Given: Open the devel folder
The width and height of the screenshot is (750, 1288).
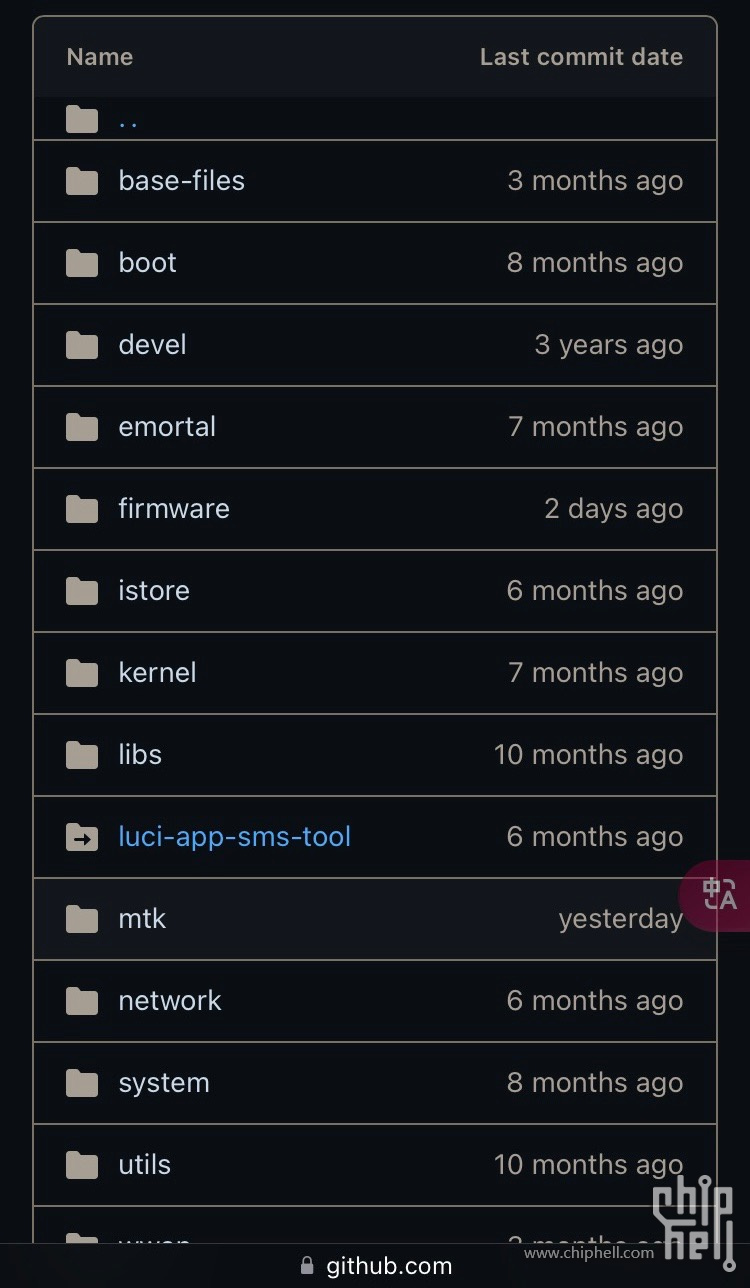Looking at the screenshot, I should [152, 345].
